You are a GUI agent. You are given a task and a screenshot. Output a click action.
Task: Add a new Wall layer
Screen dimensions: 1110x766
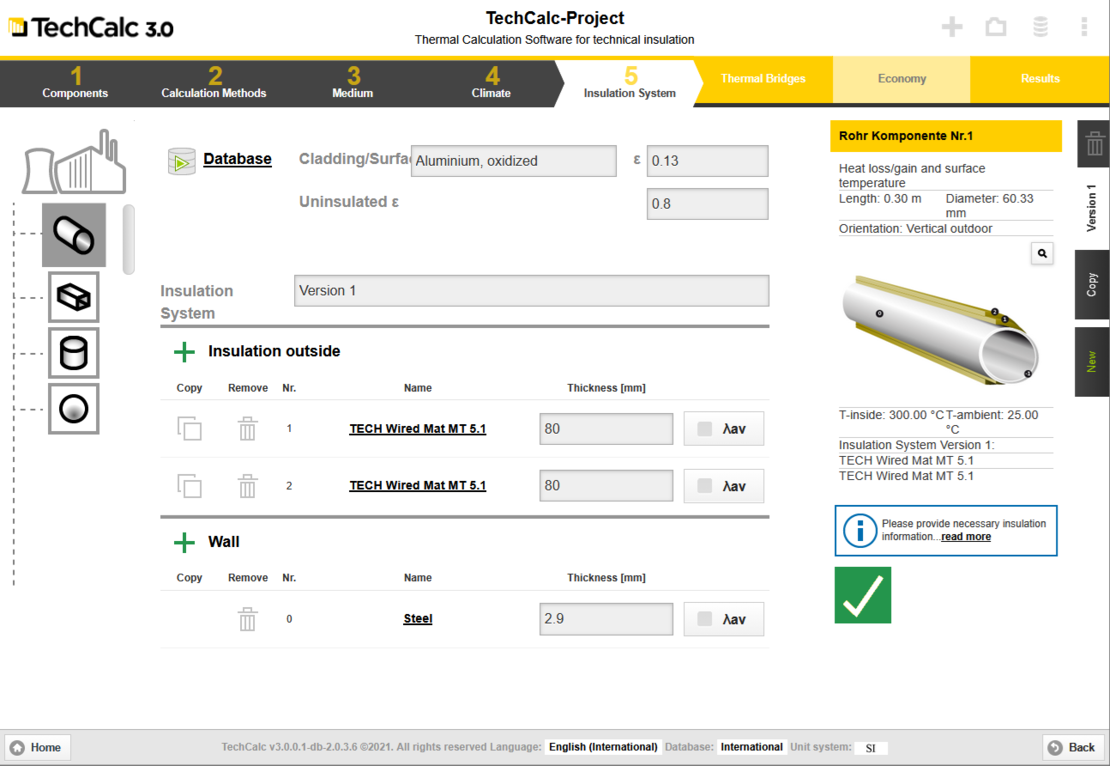click(184, 542)
